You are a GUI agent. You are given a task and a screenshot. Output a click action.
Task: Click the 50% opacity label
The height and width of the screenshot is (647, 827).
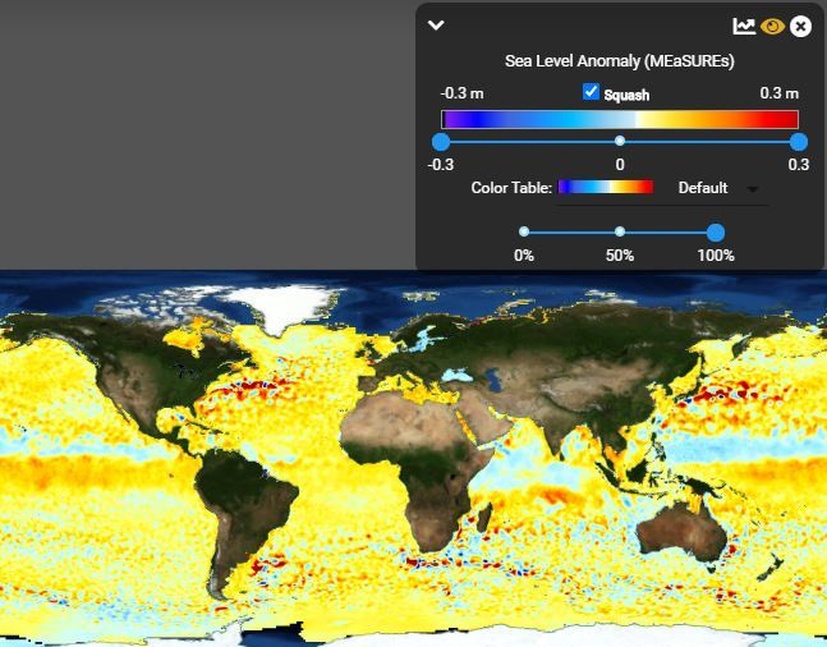click(x=620, y=256)
